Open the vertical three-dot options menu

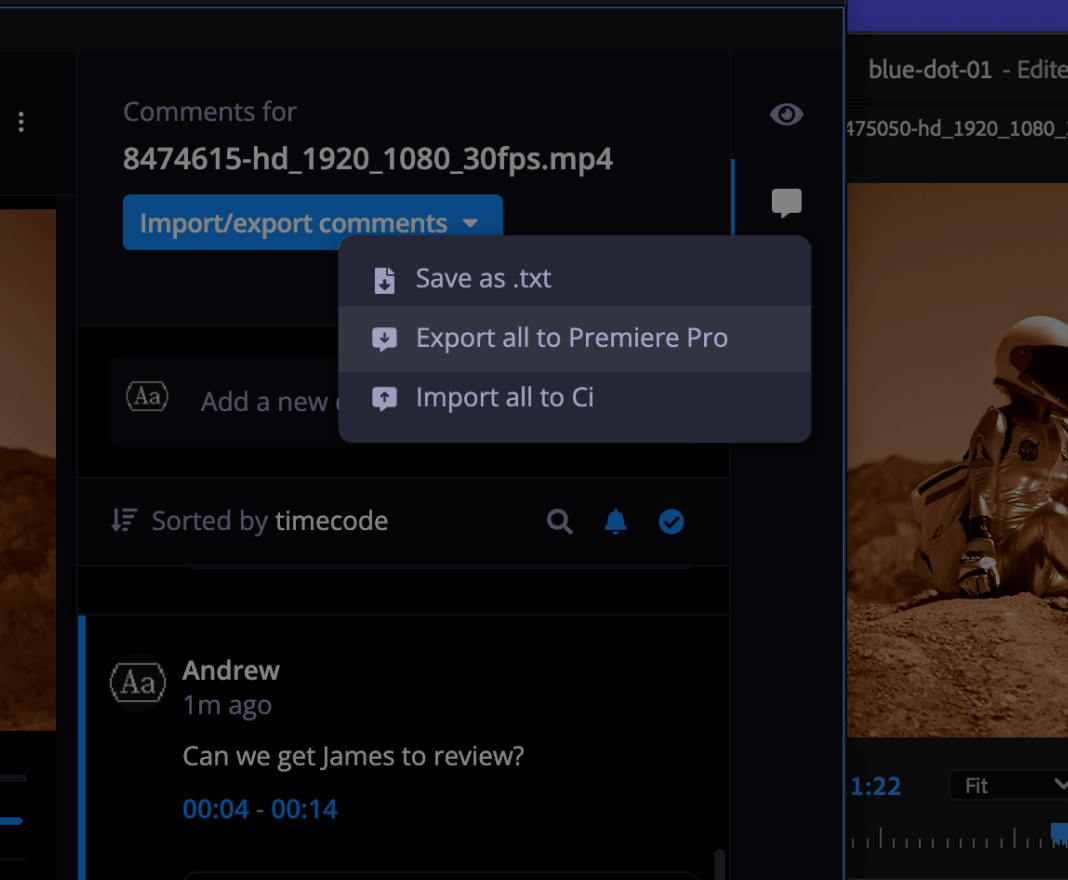click(21, 121)
